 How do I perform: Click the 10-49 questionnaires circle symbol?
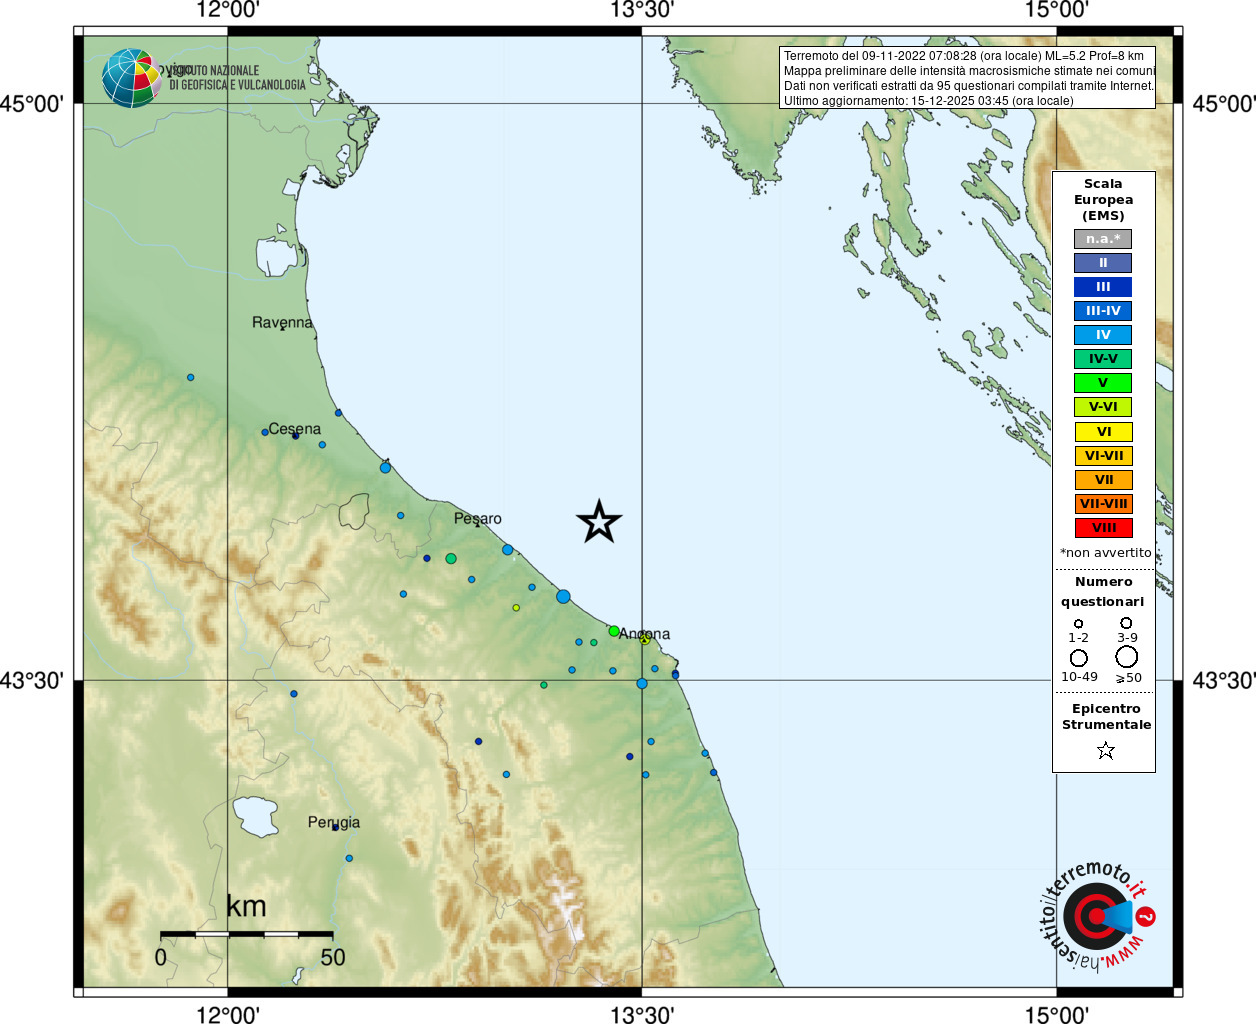[x=1078, y=658]
